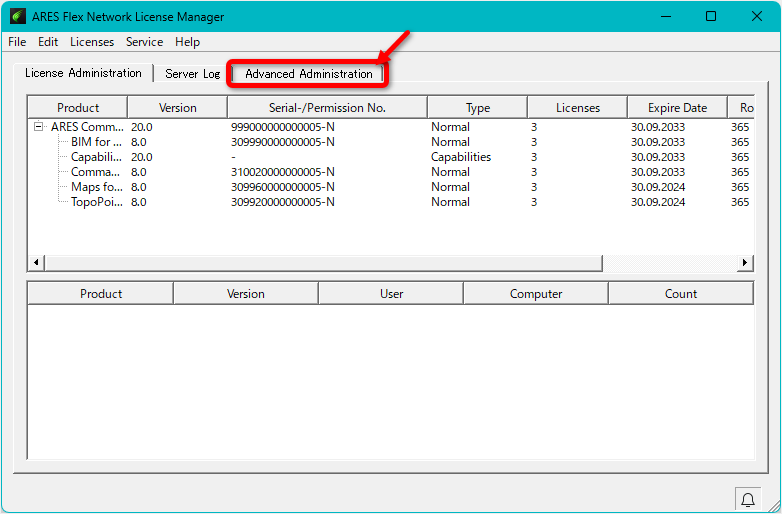Screen dimensions: 782x514
Task: Click serial 309990000000005-N
Action: tap(282, 142)
